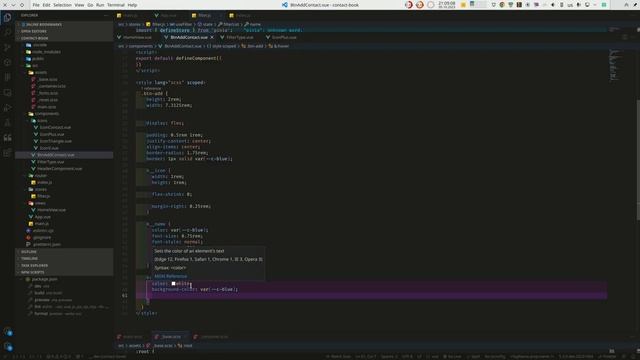Open the Accounts icon in activity bar
The height and width of the screenshot is (360, 640).
(x=7, y=332)
